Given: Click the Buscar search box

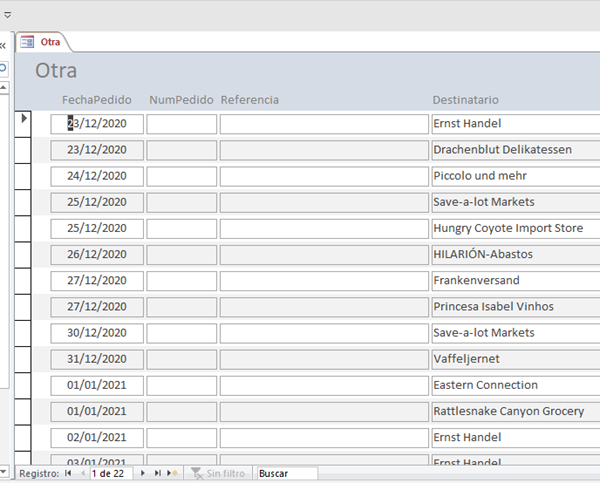Looking at the screenshot, I should click(x=287, y=473).
